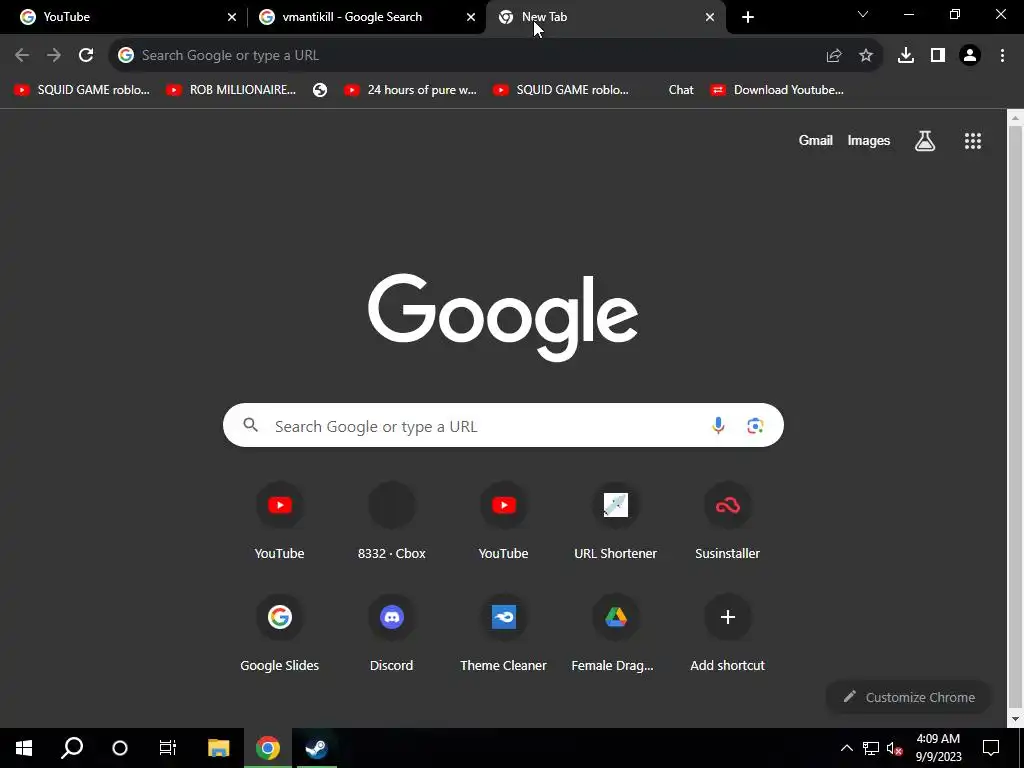1024x768 pixels.
Task: Open Chrome's three-dot menu
Action: click(1002, 56)
